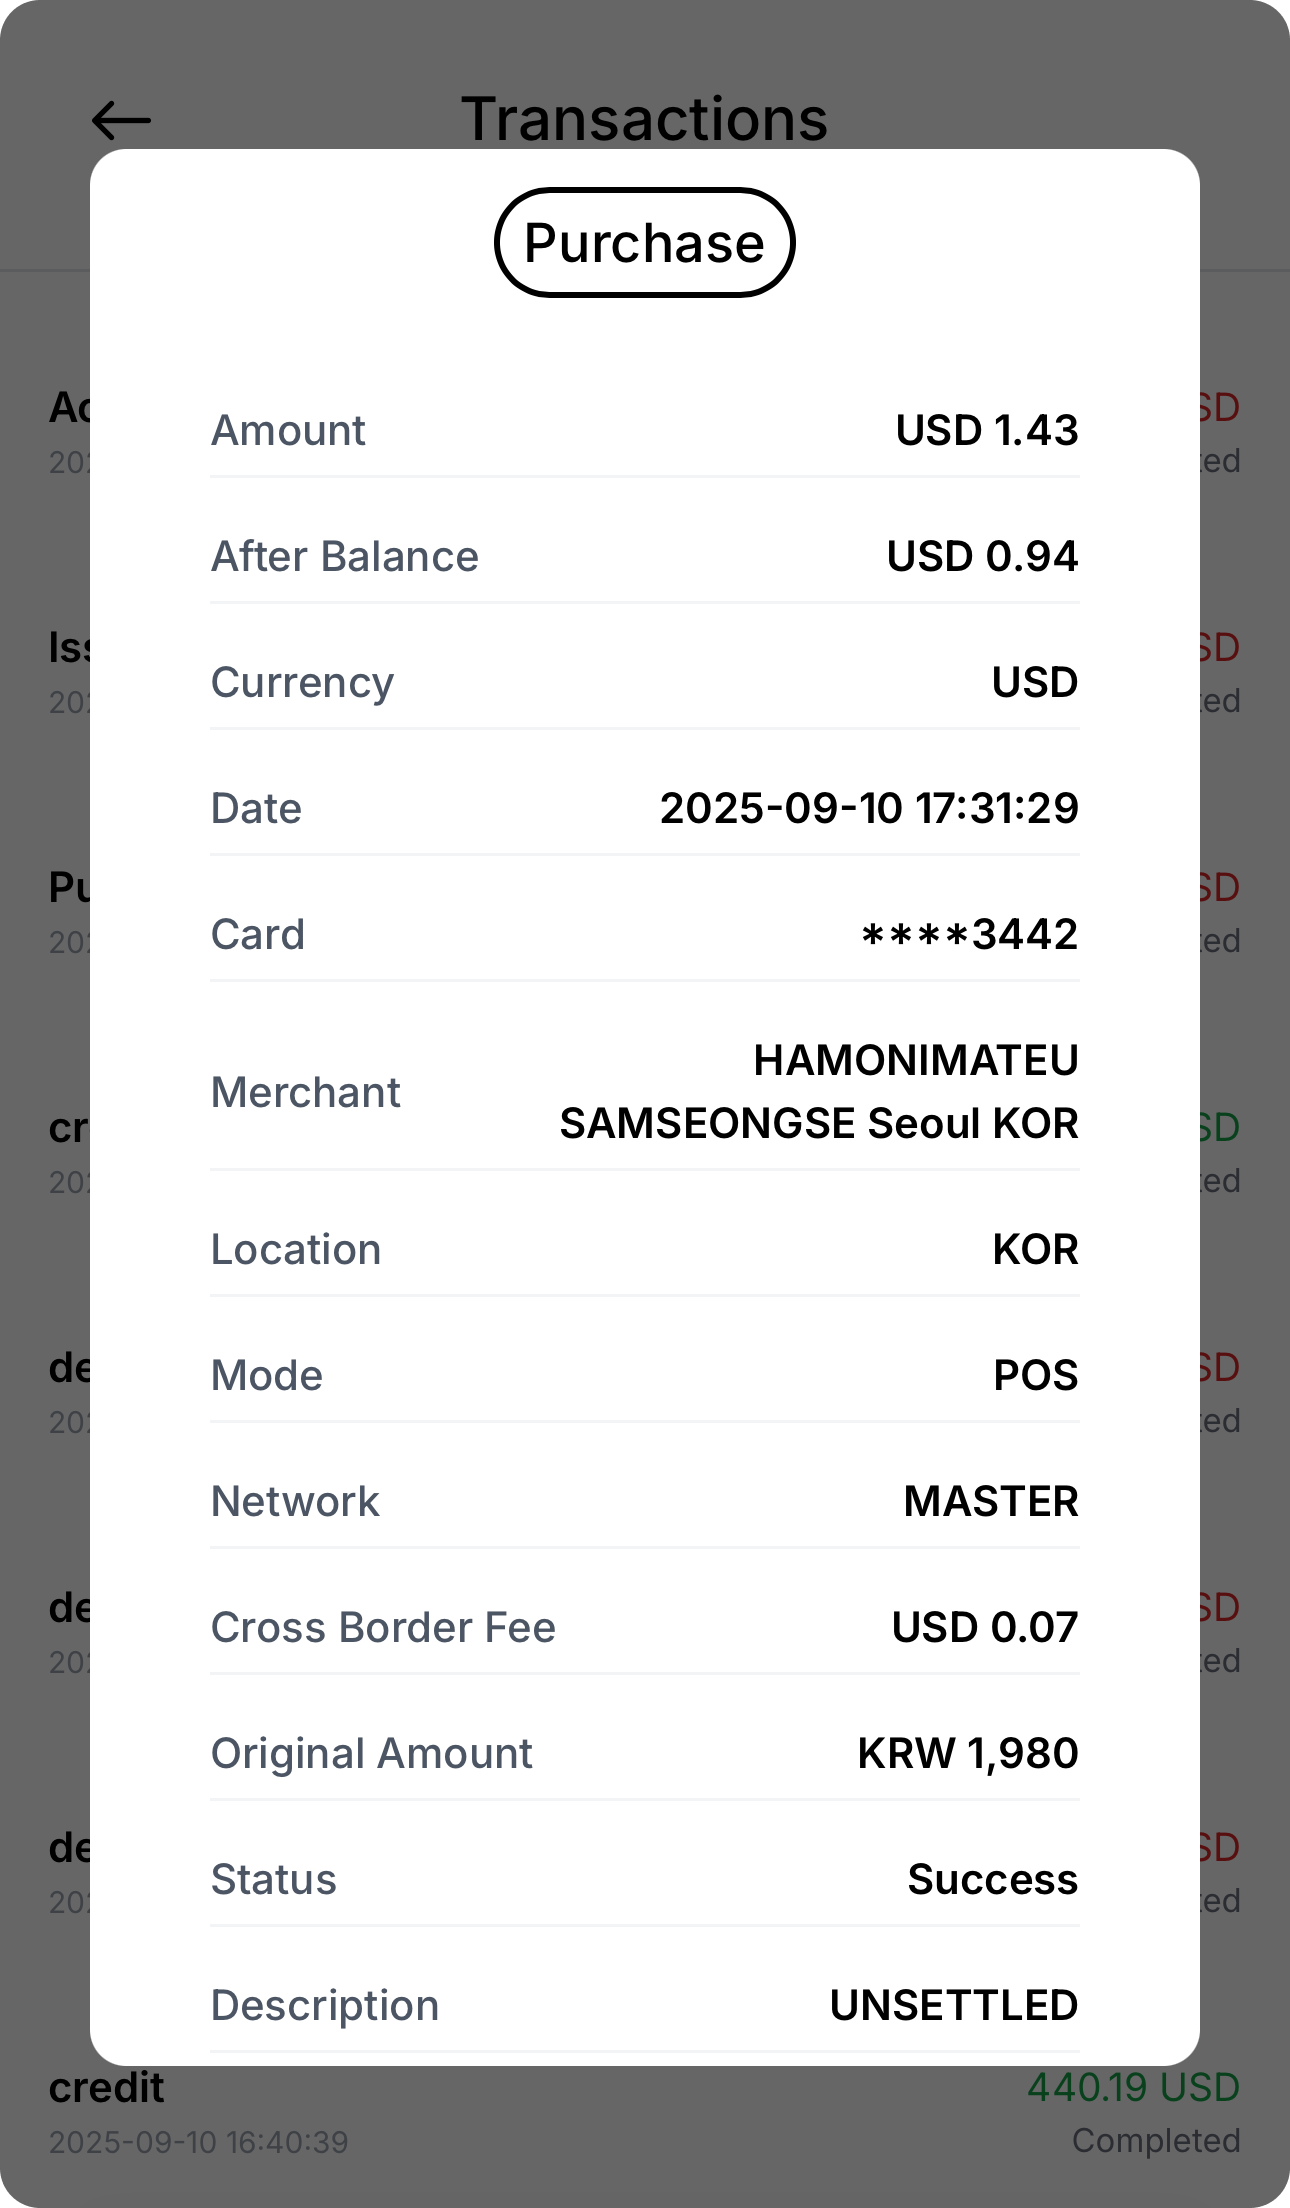Image resolution: width=1290 pixels, height=2208 pixels.
Task: Click the Completed status of credit entry
Action: coord(1155,2141)
